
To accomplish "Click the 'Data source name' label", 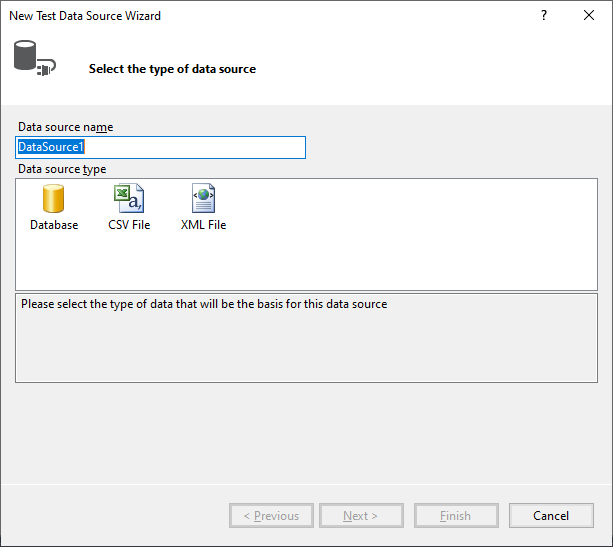I will [66, 127].
